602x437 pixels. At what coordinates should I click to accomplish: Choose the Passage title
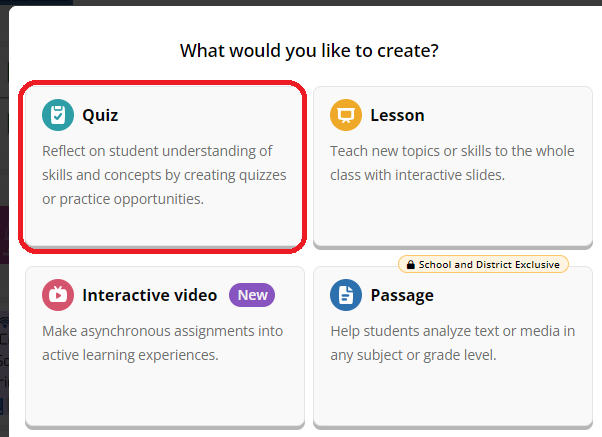point(402,295)
